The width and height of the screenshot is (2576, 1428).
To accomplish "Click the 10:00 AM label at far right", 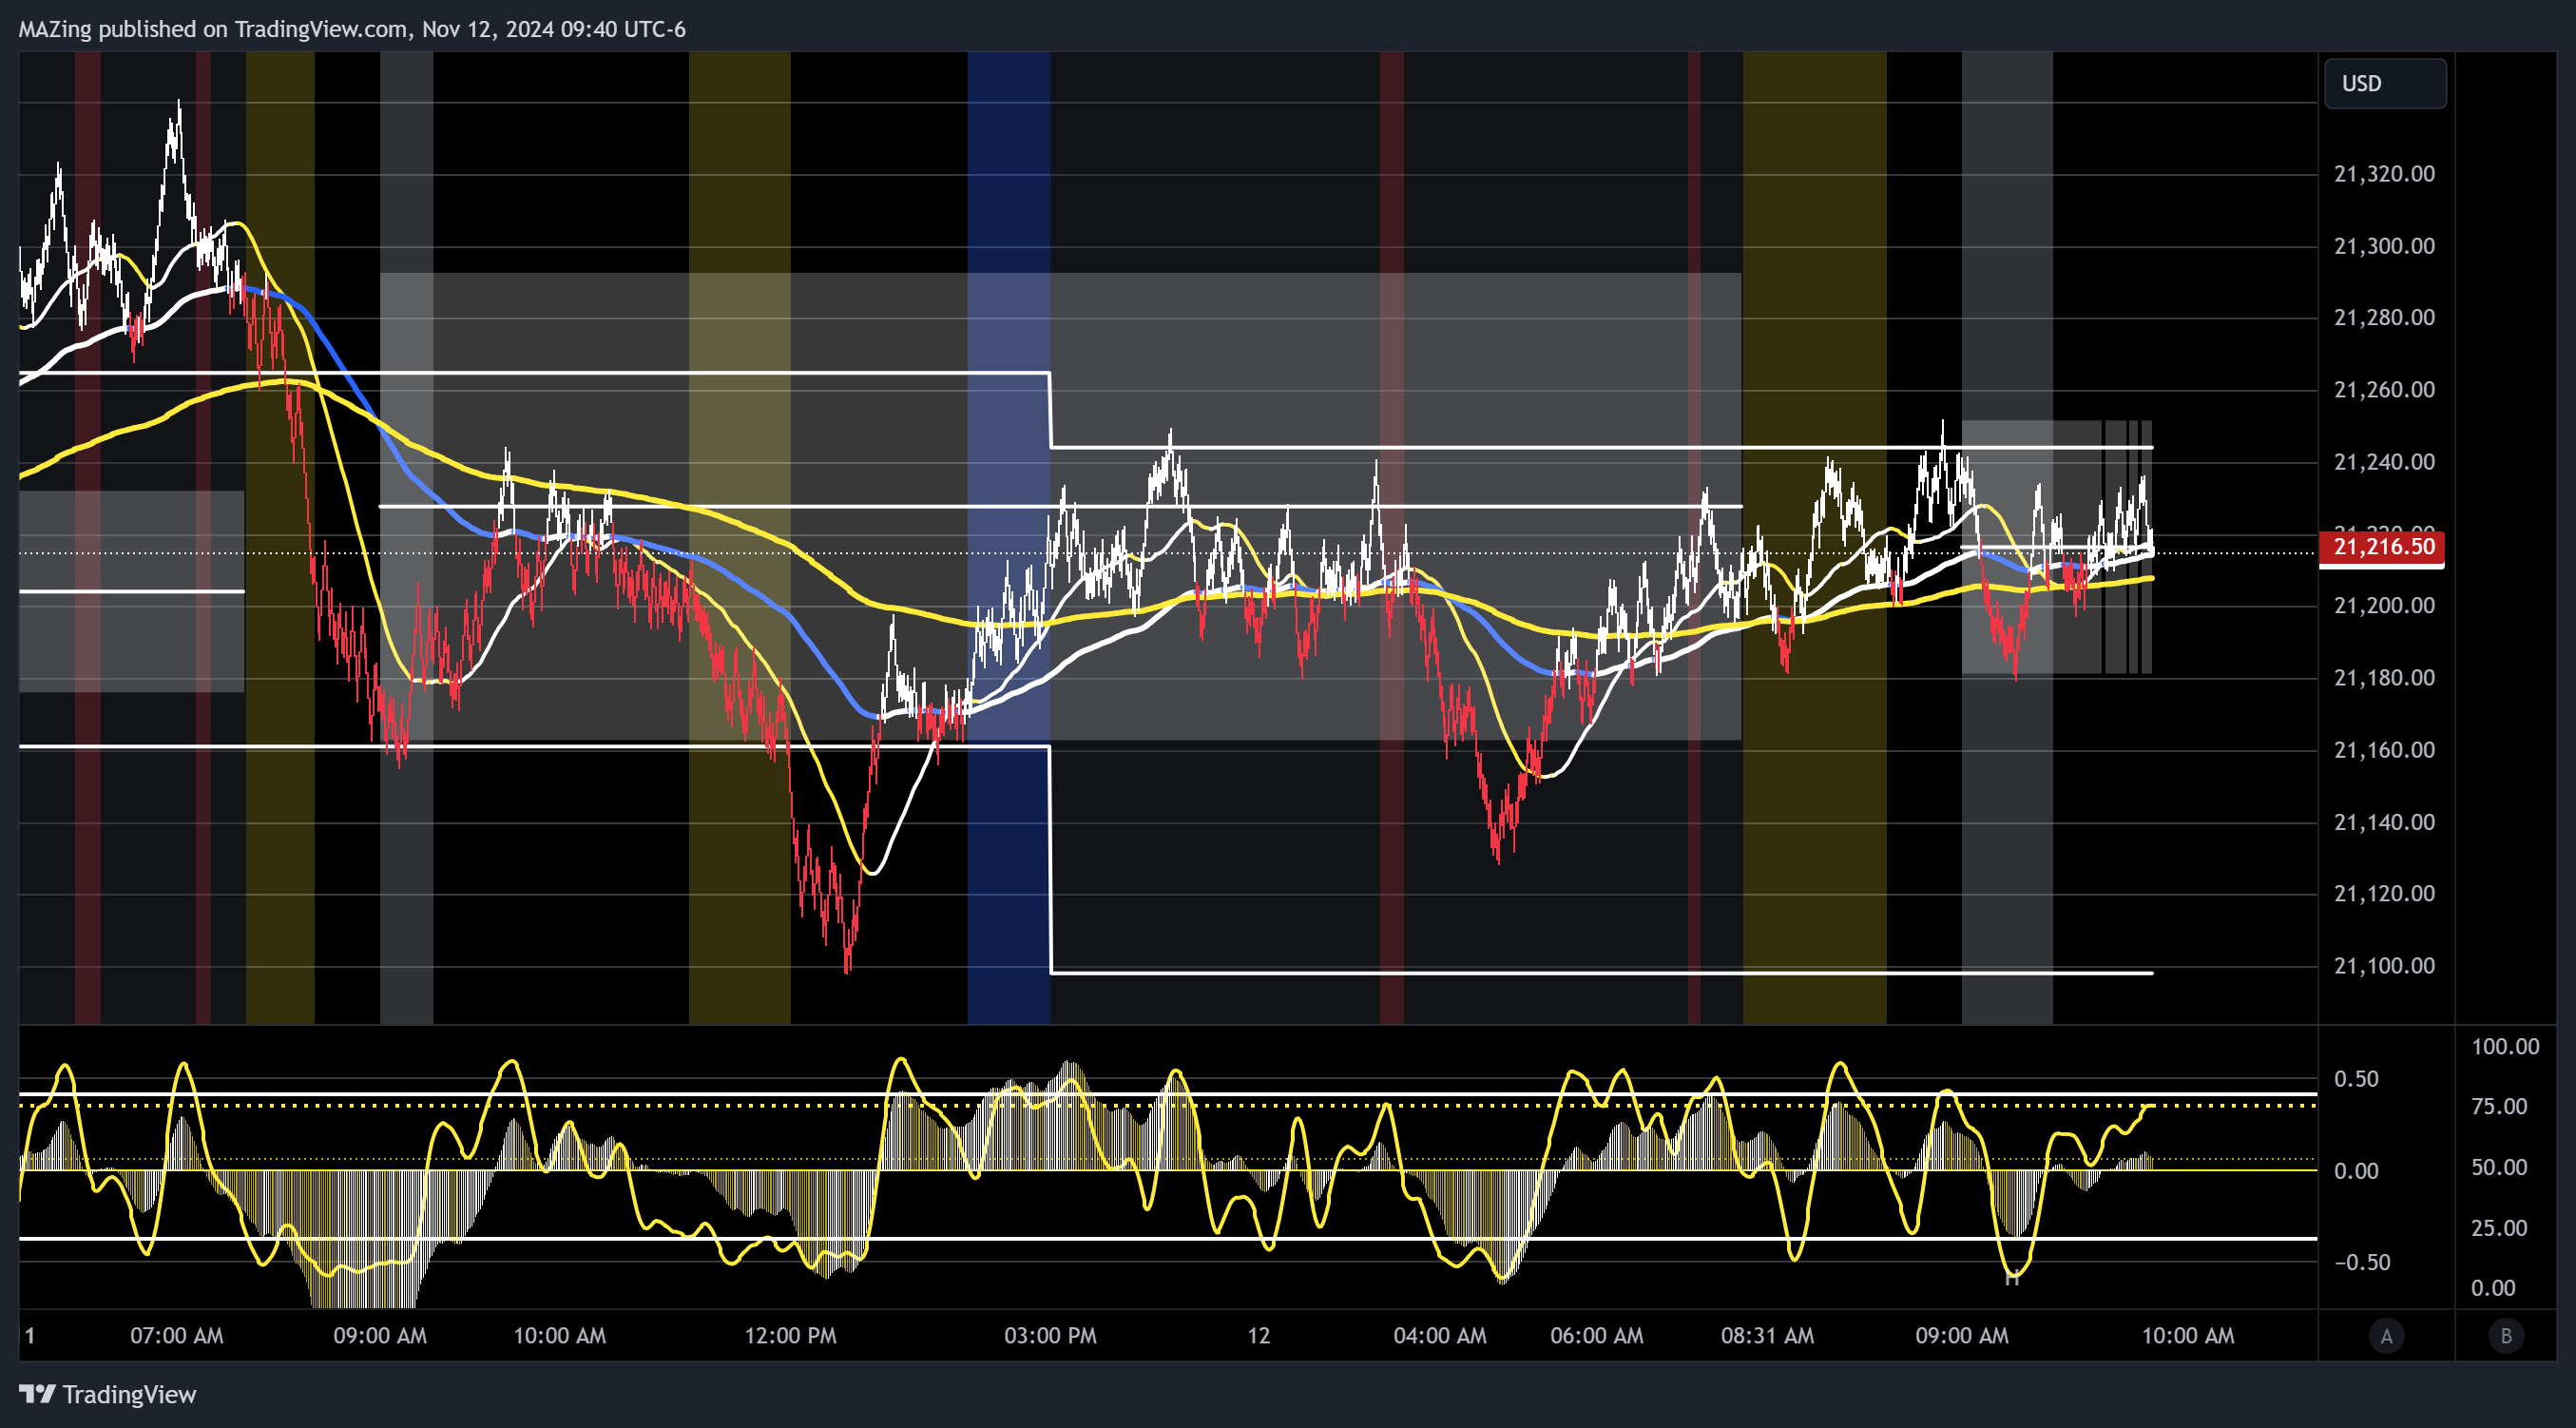I will coord(2187,1336).
